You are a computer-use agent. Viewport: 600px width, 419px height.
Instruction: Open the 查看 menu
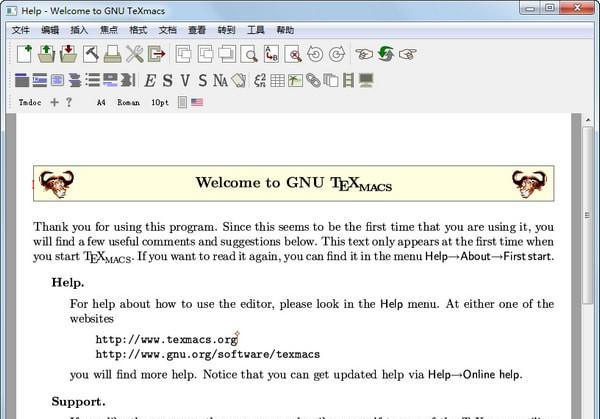(x=197, y=30)
